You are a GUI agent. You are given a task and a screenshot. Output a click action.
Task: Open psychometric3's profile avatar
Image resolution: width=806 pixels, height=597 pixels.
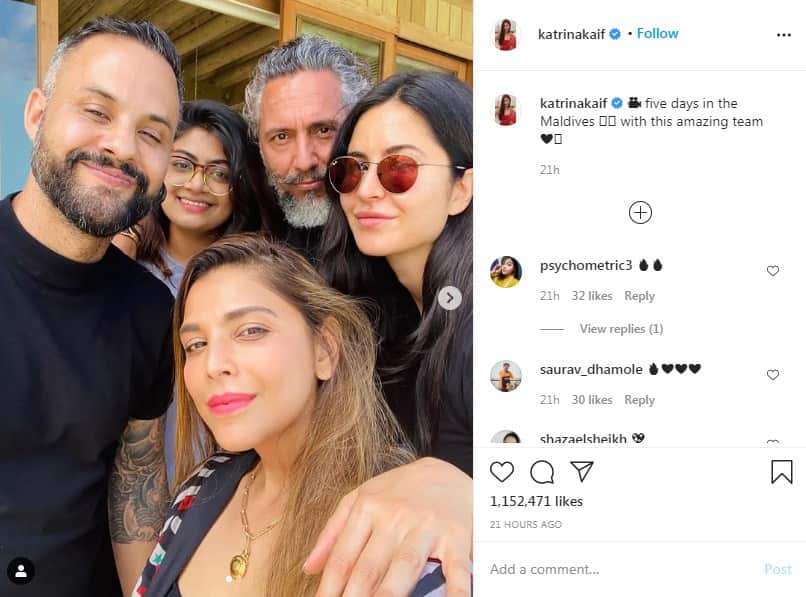pyautogui.click(x=506, y=272)
